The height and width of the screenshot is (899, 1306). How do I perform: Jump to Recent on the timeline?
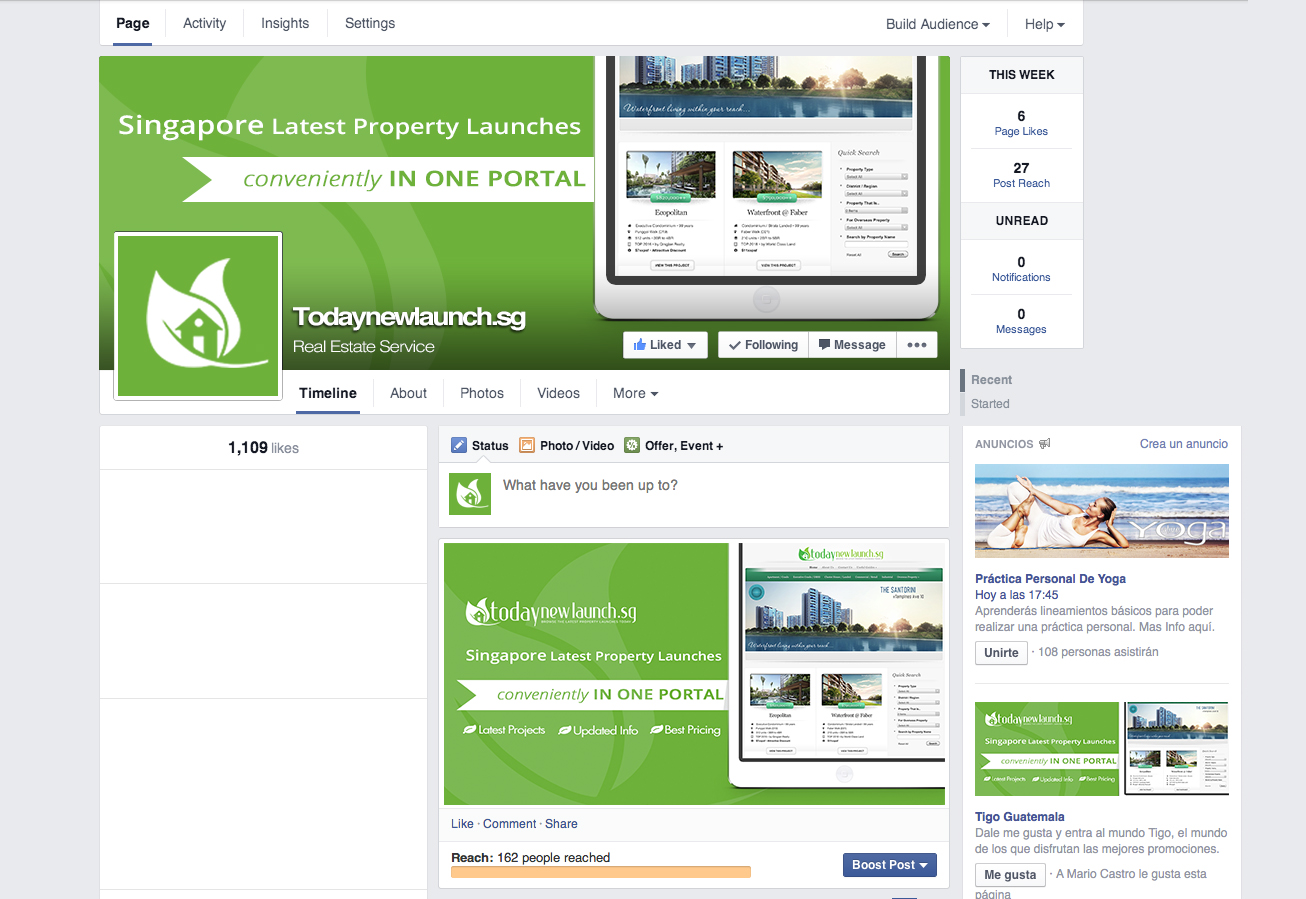(x=991, y=380)
